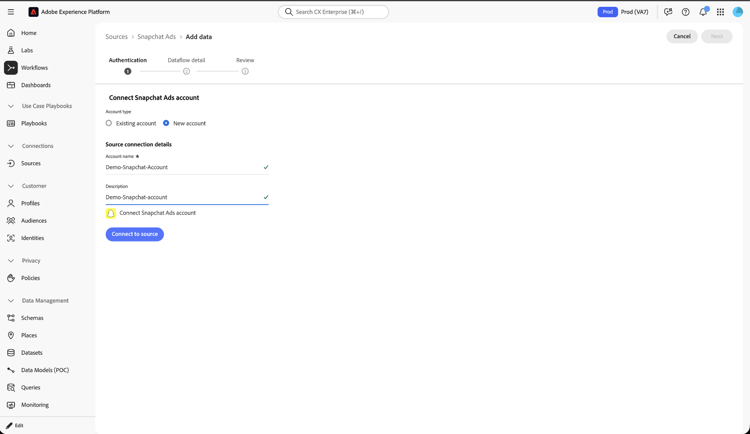The image size is (750, 434).
Task: Click the Source connection details label
Action: click(x=139, y=144)
